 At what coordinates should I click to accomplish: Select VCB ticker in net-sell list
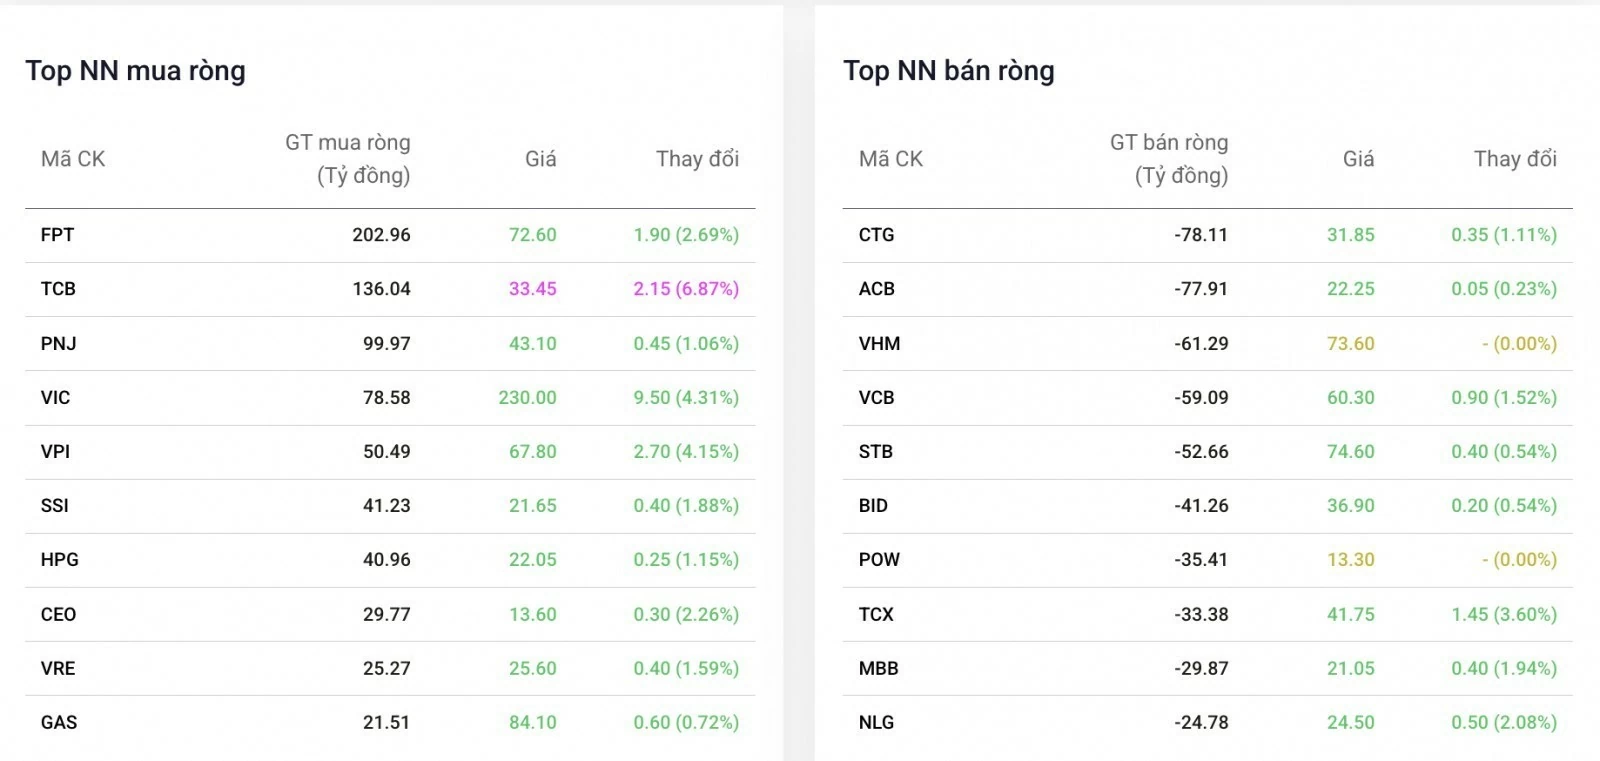pyautogui.click(x=876, y=398)
